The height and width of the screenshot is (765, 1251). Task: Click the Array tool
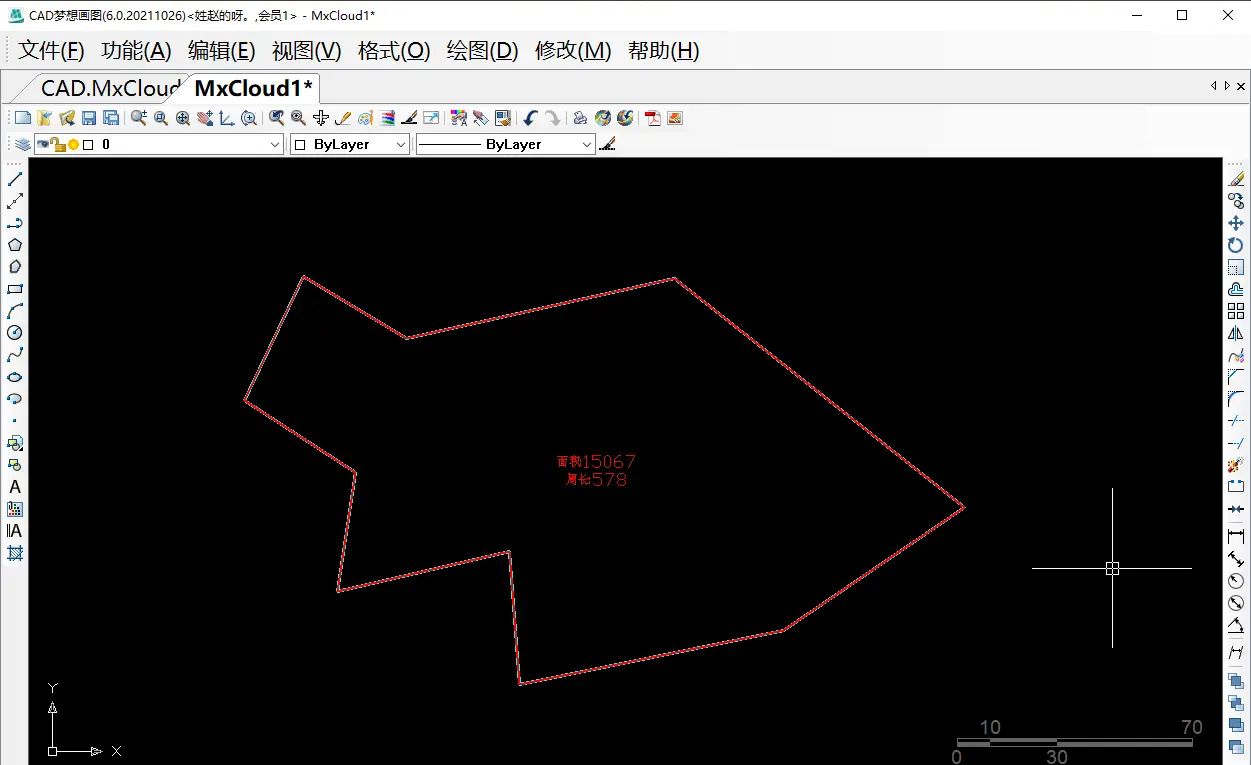(x=1236, y=311)
